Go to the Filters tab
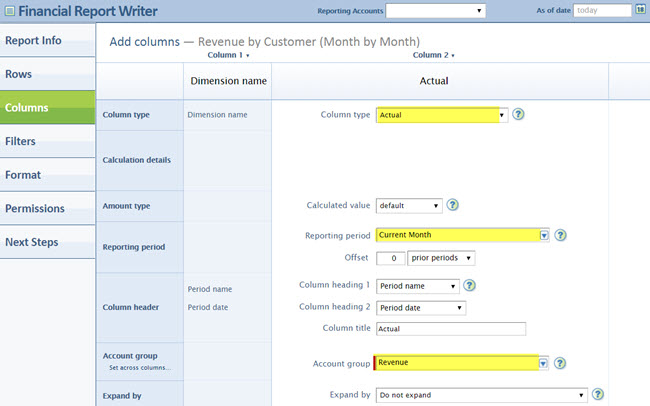The height and width of the screenshot is (406, 650). pos(47,142)
